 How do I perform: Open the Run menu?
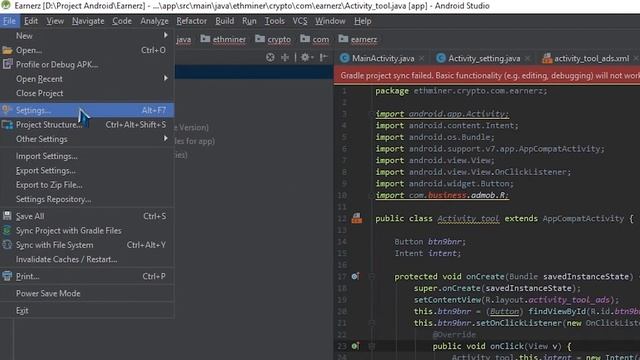click(249, 21)
